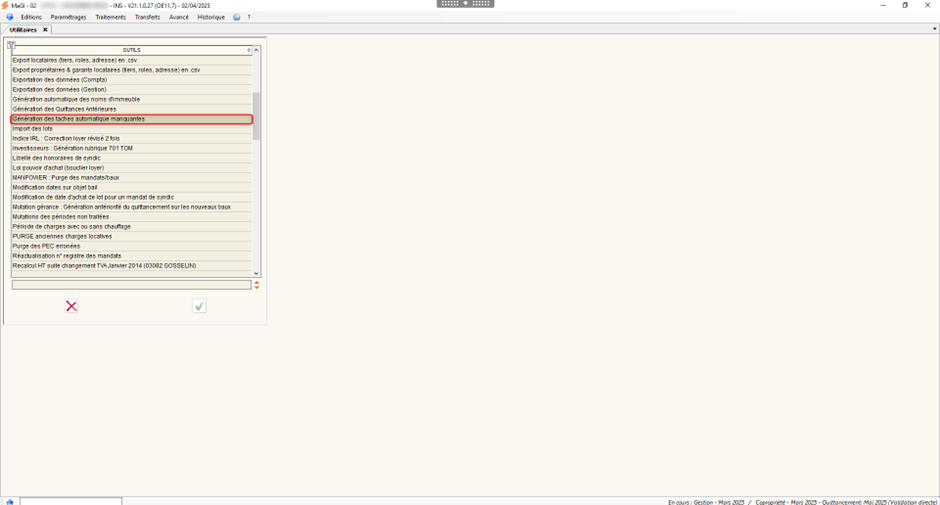Click the filter funnel icon above list
The height and width of the screenshot is (505, 940).
tap(11, 46)
